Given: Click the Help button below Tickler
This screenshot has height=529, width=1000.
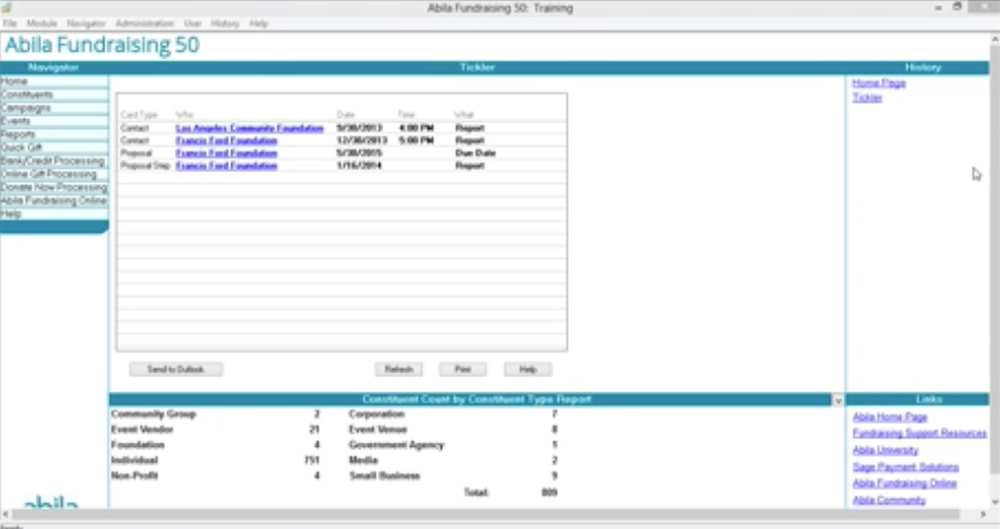Looking at the screenshot, I should 527,369.
